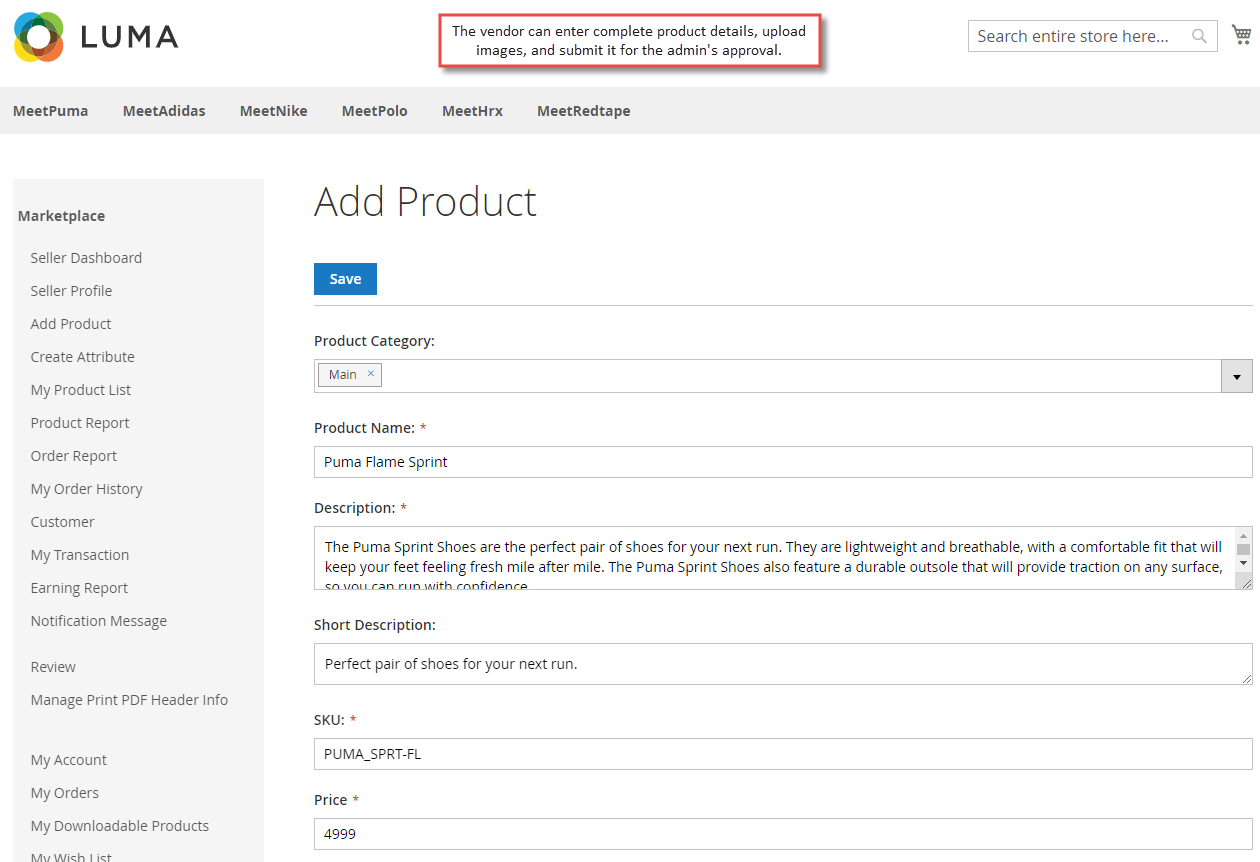
Task: Open Seller Profile page
Action: point(71,291)
